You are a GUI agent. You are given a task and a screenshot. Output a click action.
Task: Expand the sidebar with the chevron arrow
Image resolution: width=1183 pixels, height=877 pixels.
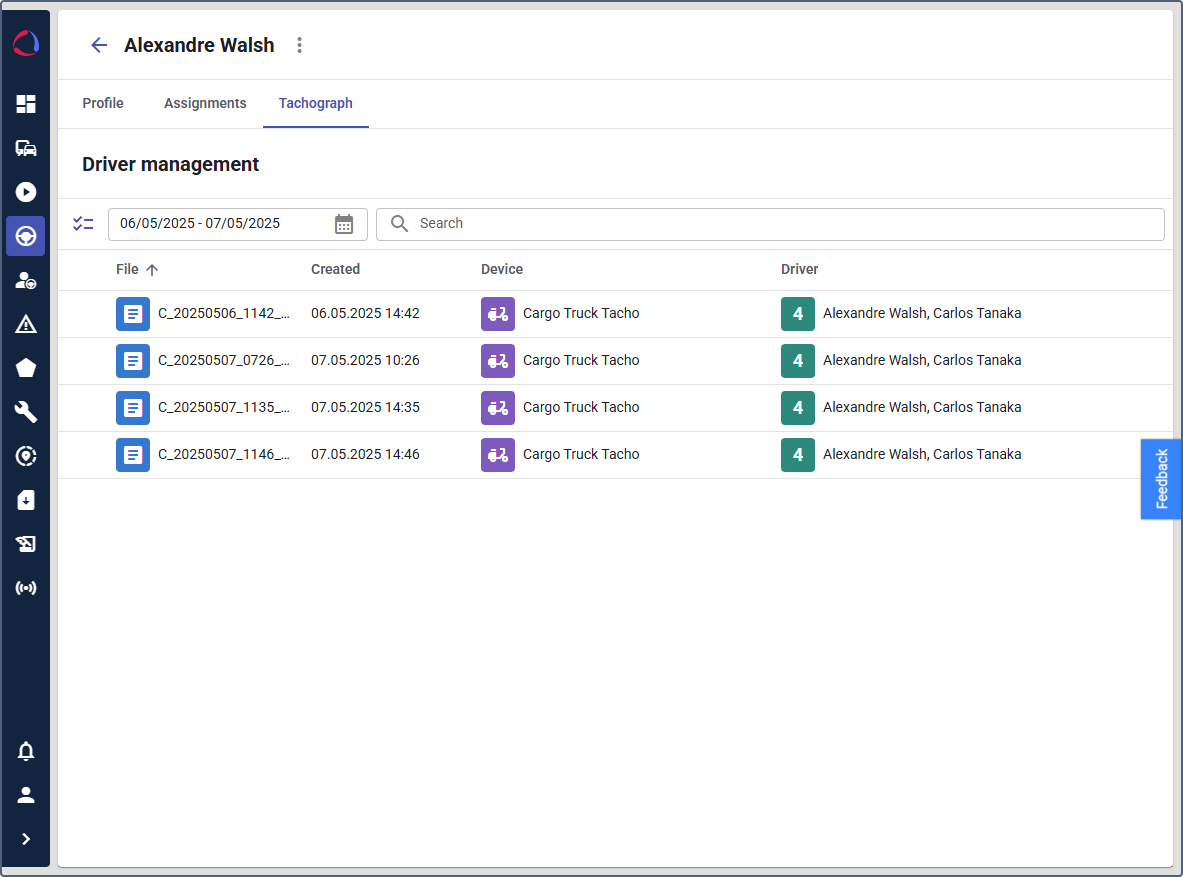click(26, 839)
